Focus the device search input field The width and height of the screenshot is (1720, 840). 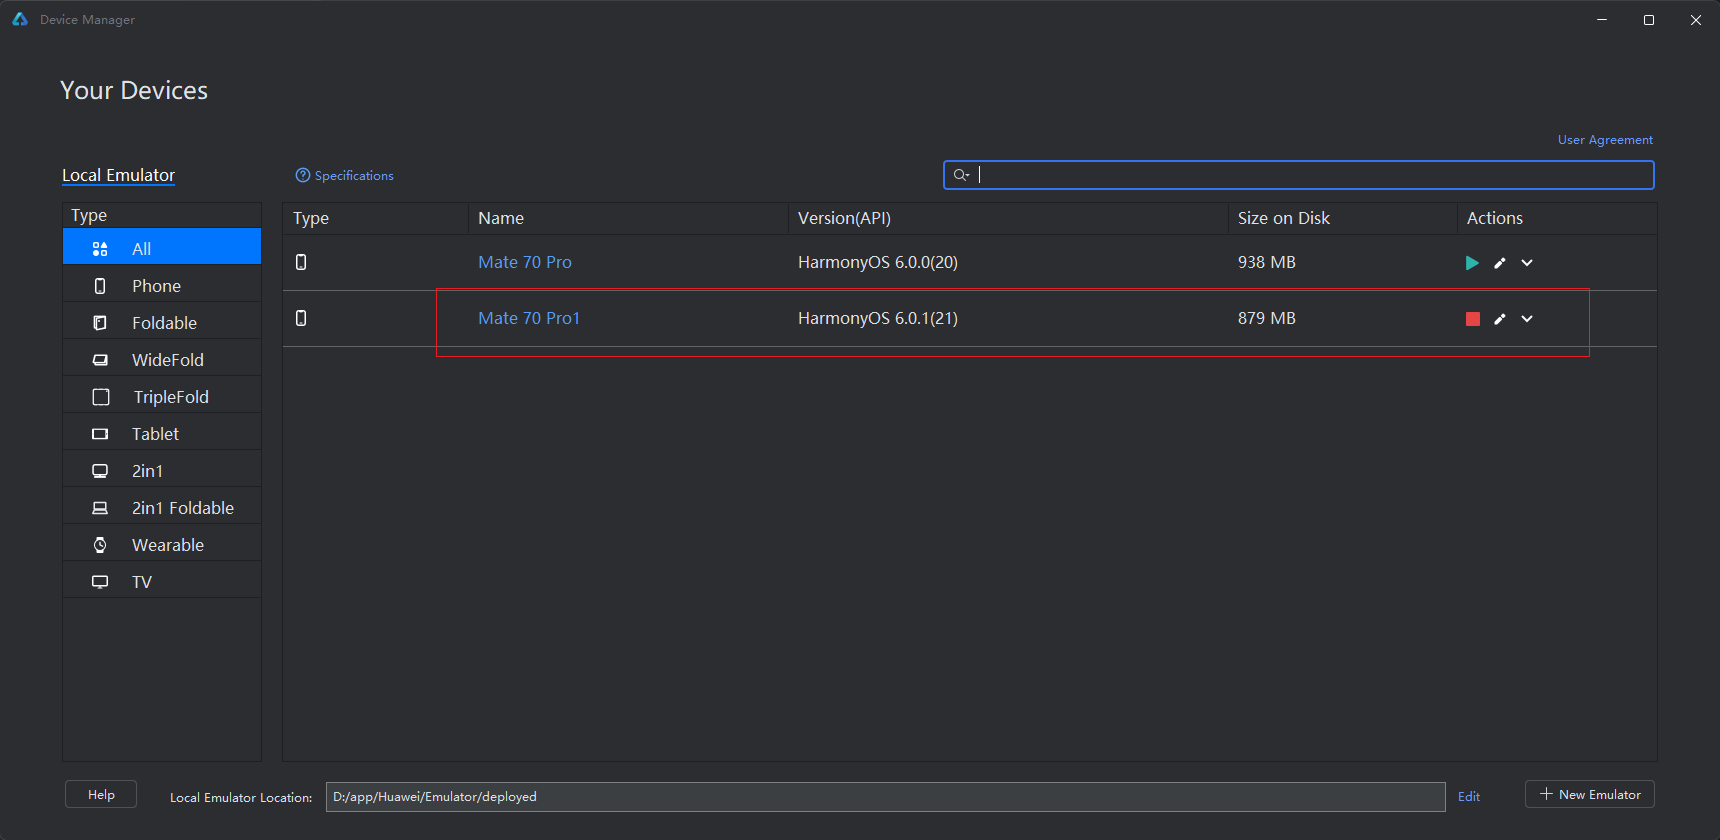pyautogui.click(x=1310, y=175)
